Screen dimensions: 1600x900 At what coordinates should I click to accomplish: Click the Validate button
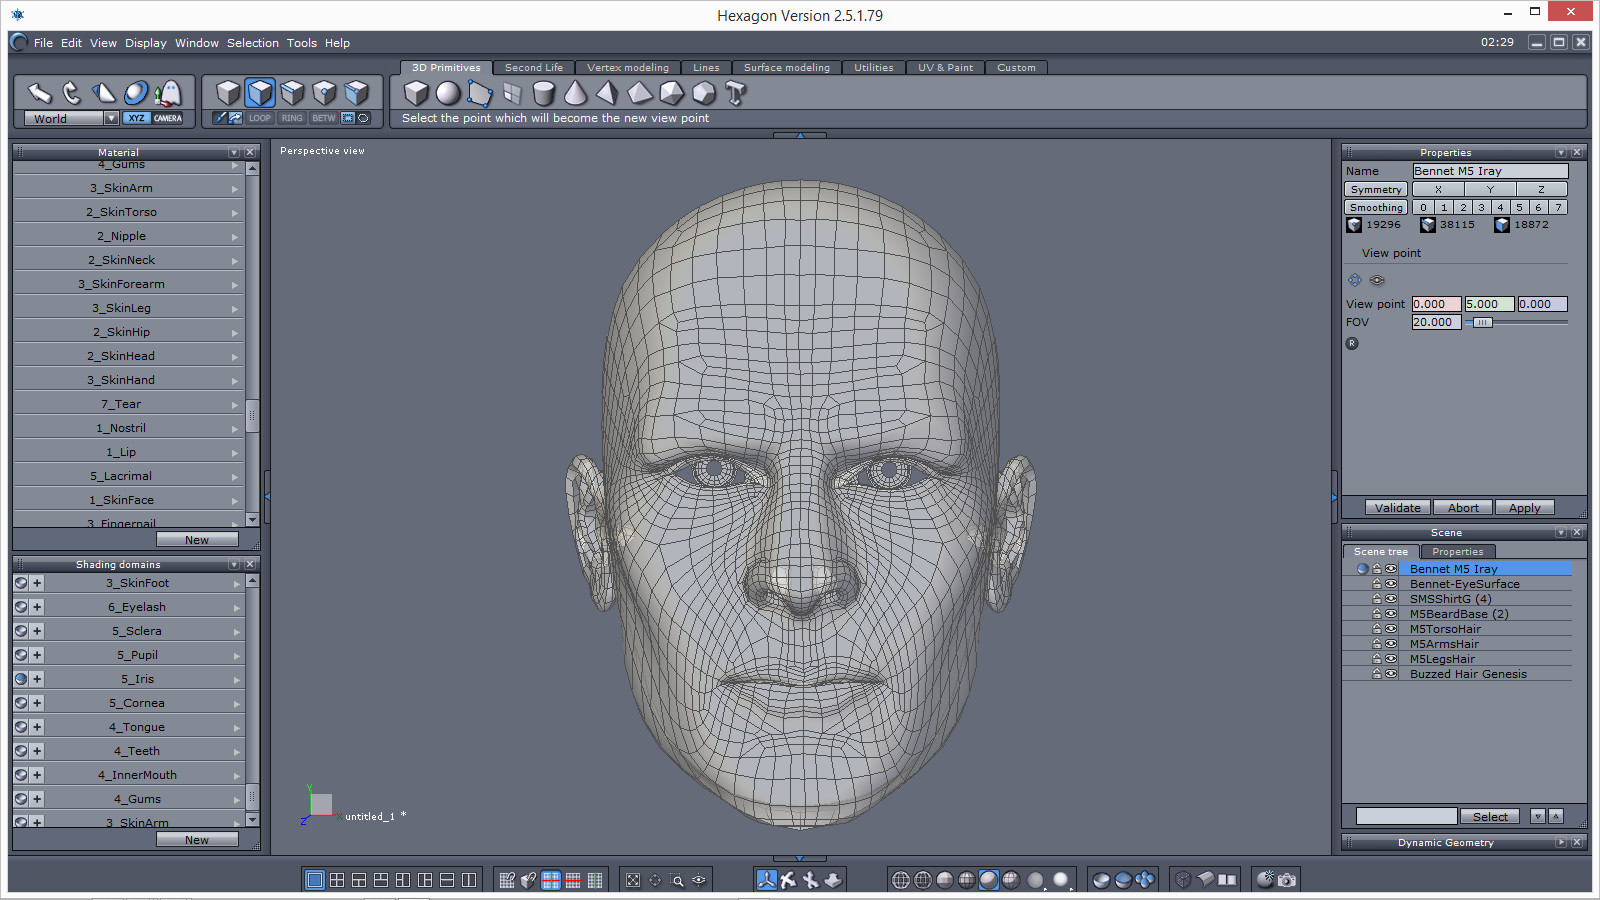click(1397, 508)
